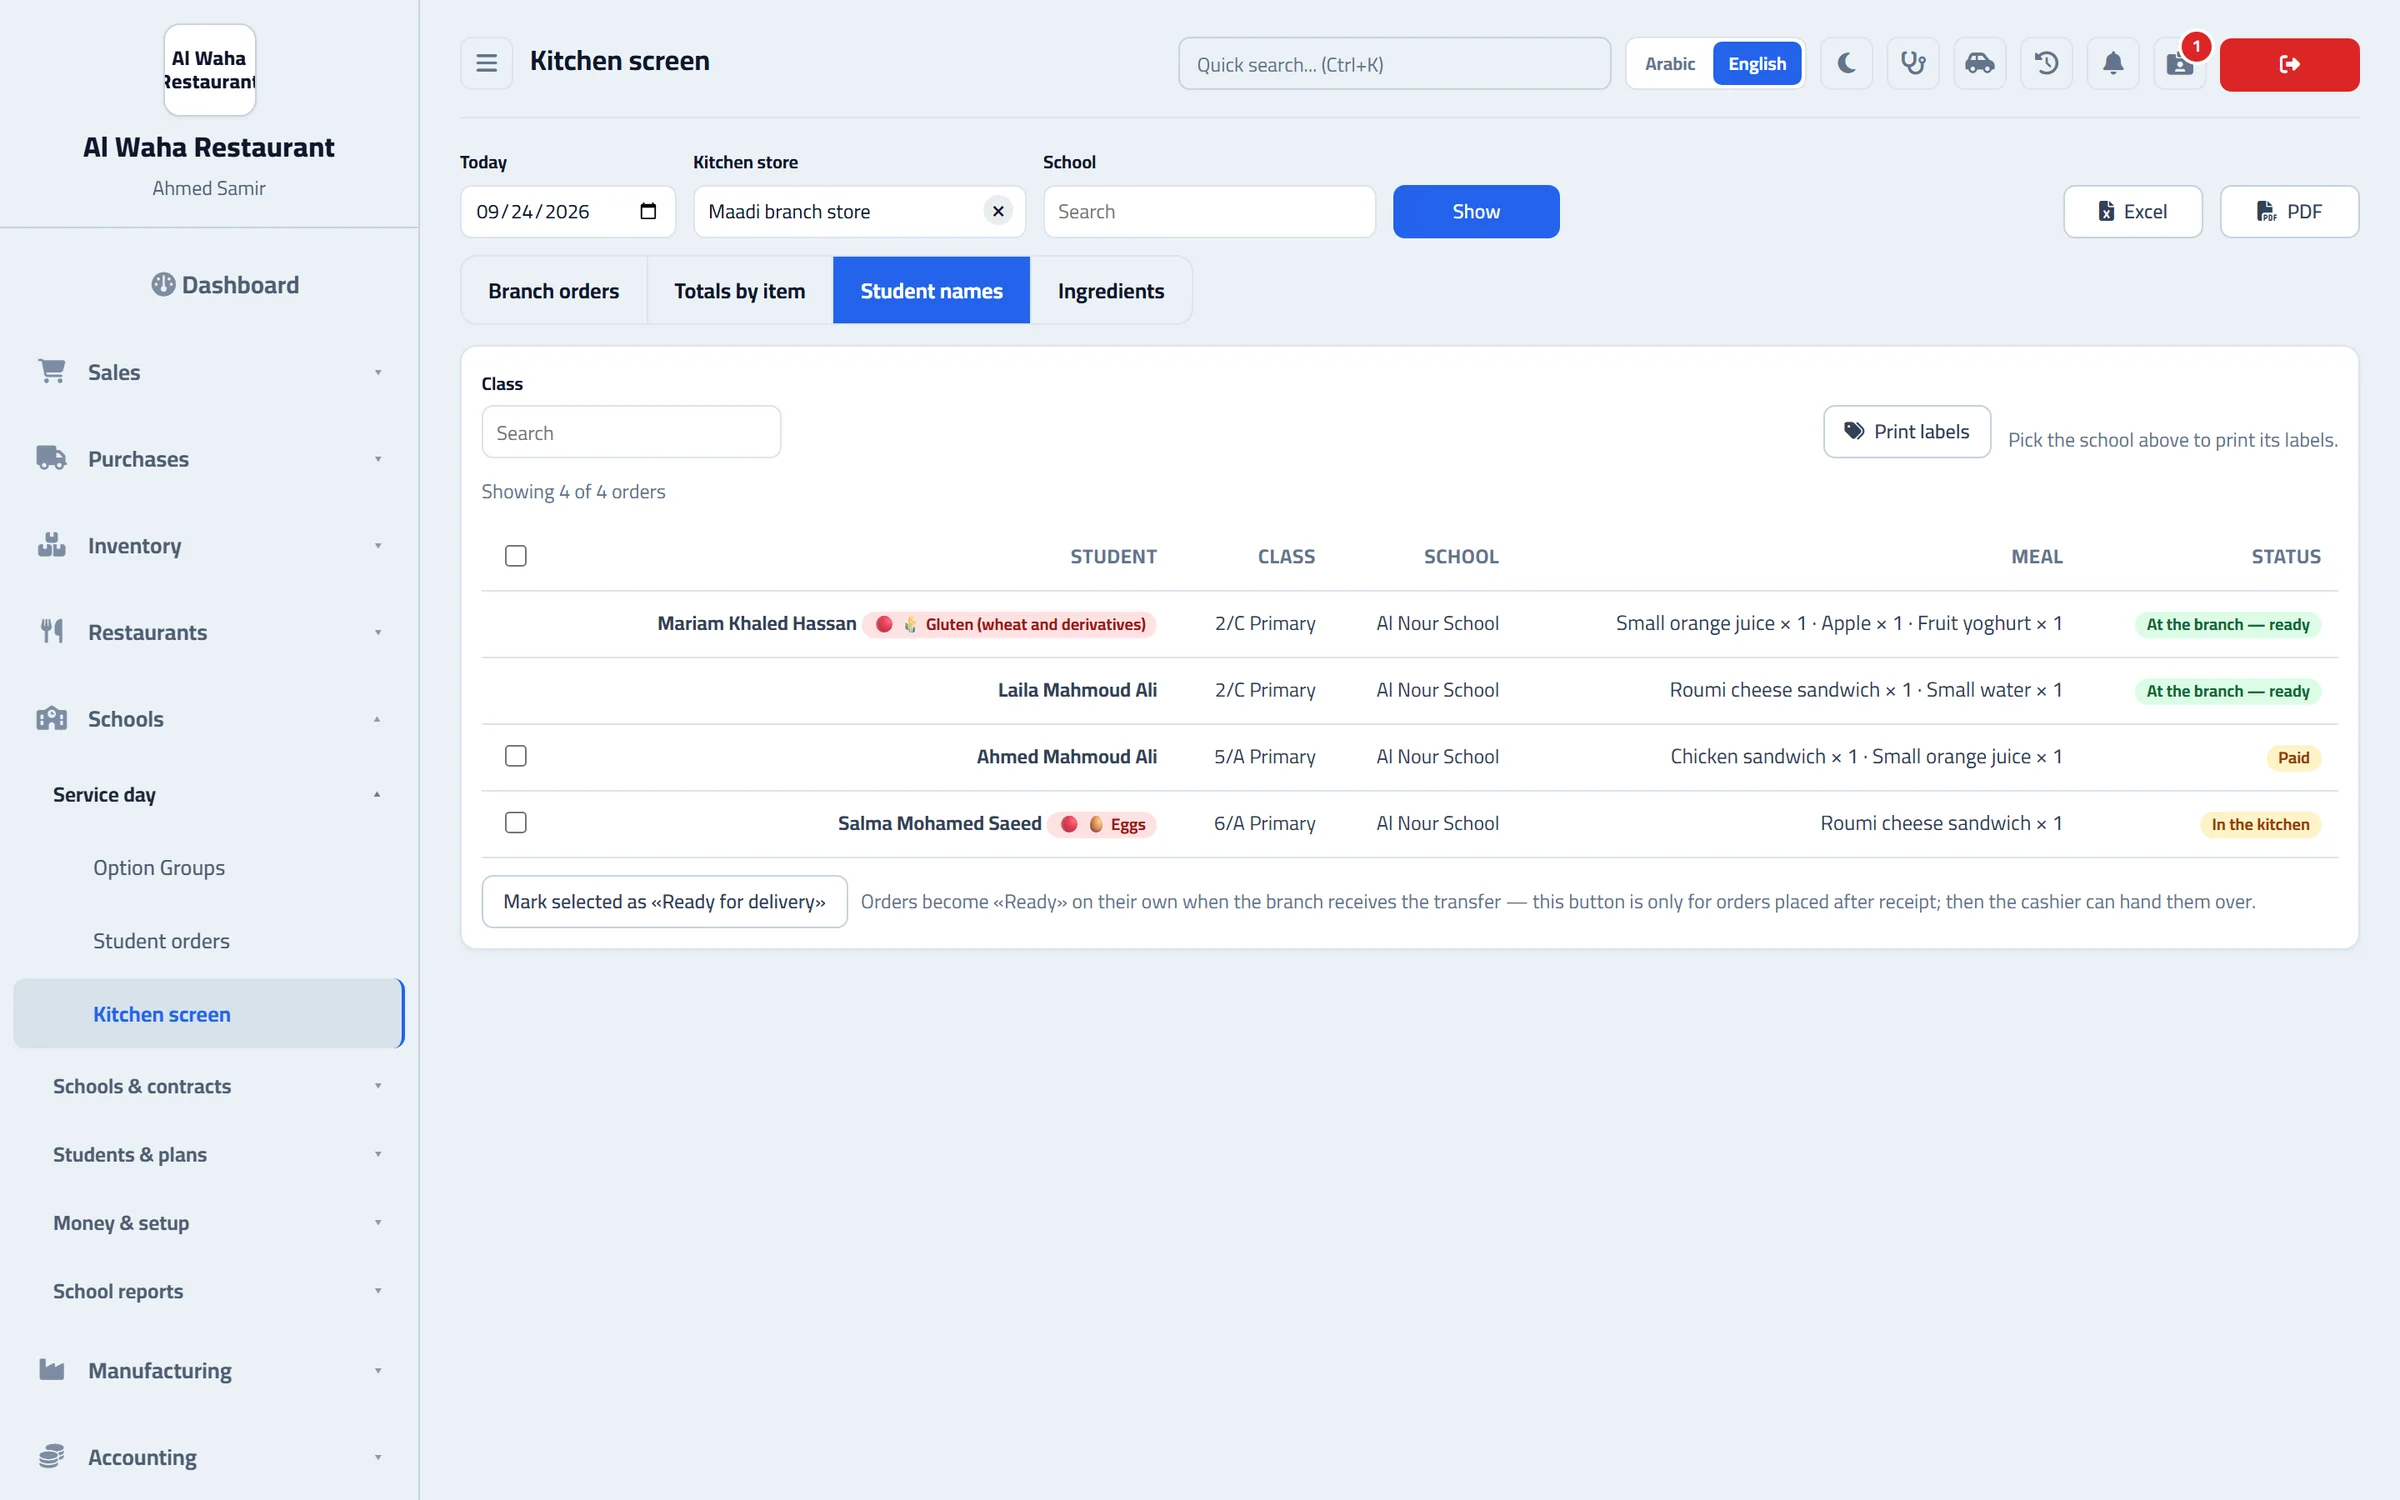Image resolution: width=2400 pixels, height=1500 pixels.
Task: Switch language to Arabic
Action: [x=1669, y=64]
